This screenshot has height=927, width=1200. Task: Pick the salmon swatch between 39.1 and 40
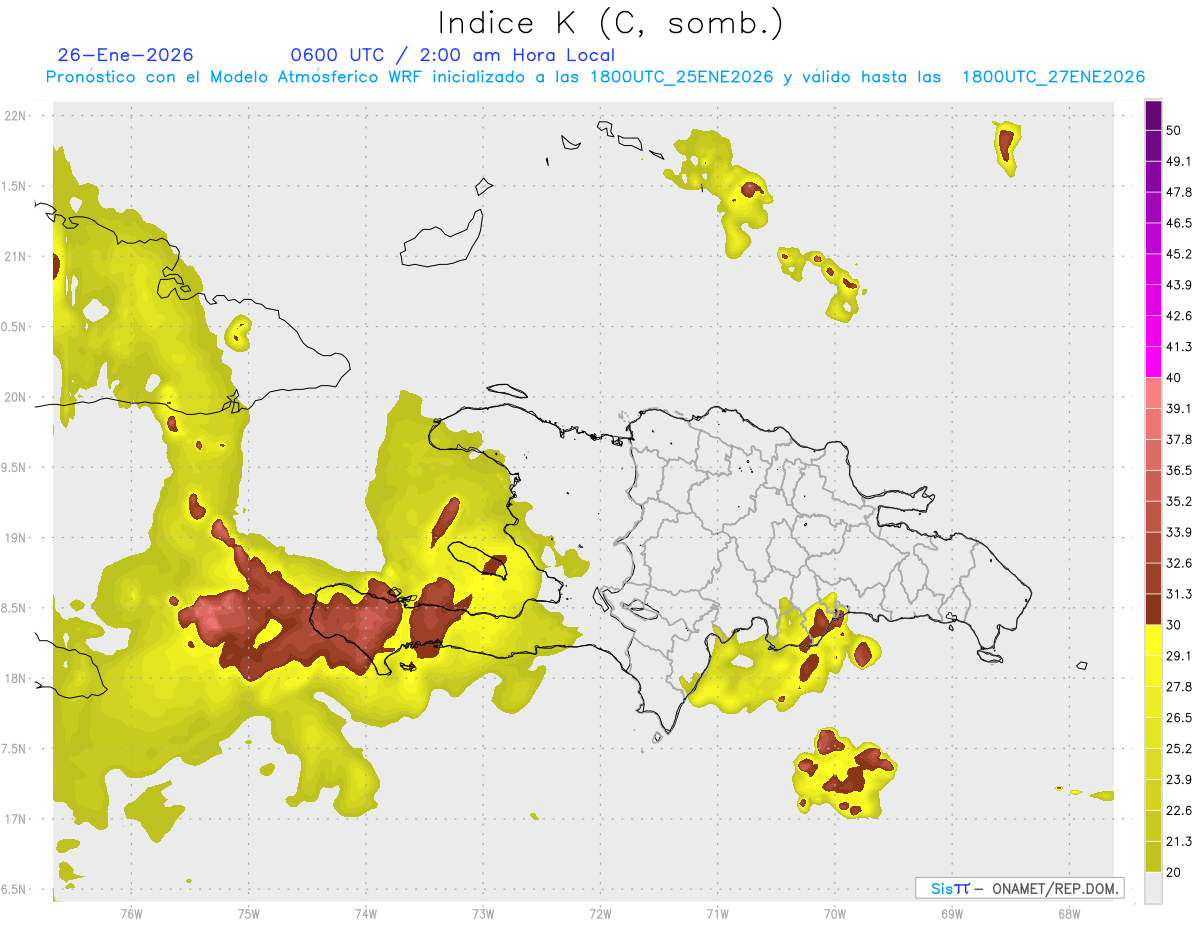tap(1154, 393)
